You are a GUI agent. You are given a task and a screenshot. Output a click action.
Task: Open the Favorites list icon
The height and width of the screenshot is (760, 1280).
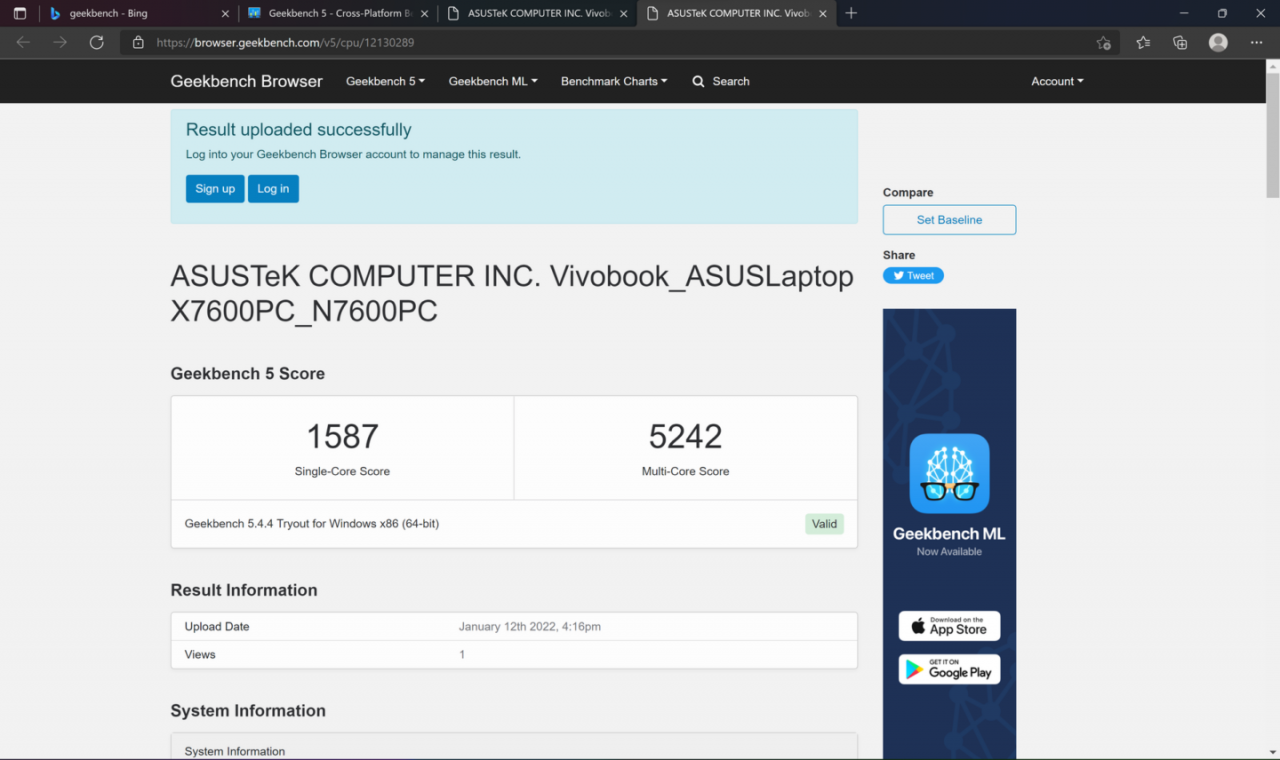(1142, 43)
